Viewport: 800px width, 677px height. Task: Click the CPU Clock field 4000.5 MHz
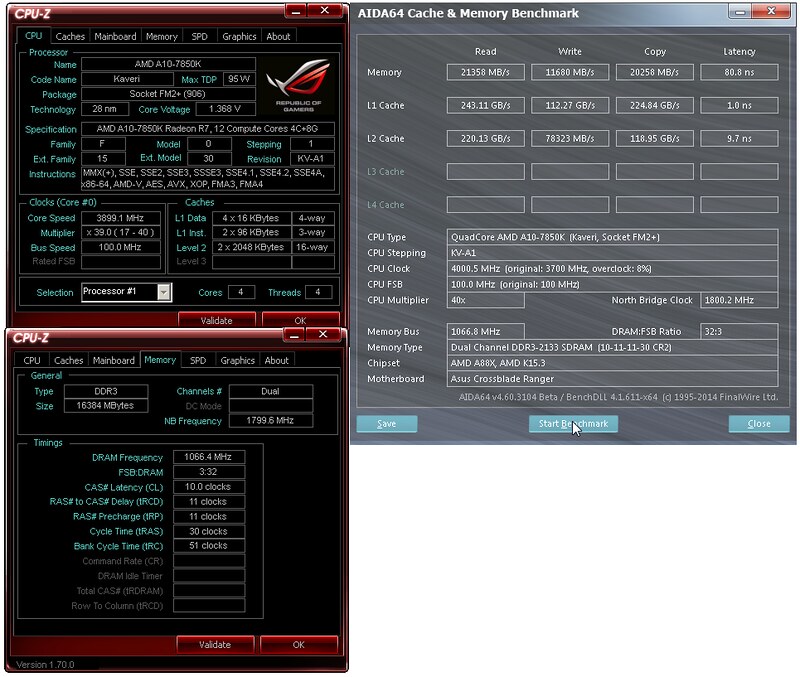612,268
